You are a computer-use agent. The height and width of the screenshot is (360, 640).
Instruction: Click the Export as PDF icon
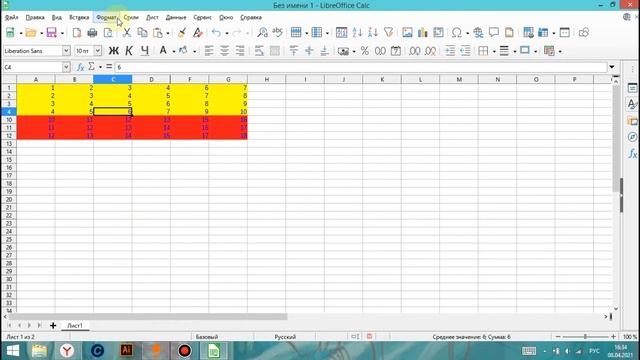(x=77, y=33)
